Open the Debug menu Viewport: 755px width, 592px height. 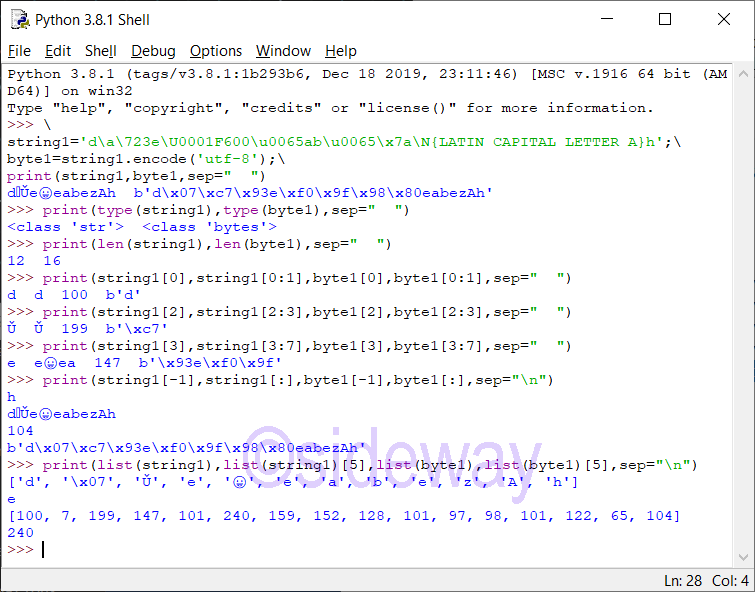coord(153,51)
